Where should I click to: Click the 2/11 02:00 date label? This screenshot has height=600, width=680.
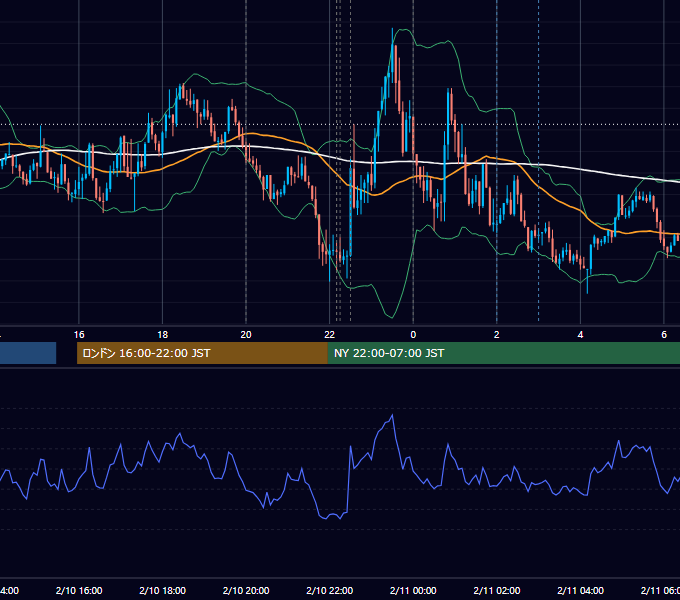[x=497, y=590]
